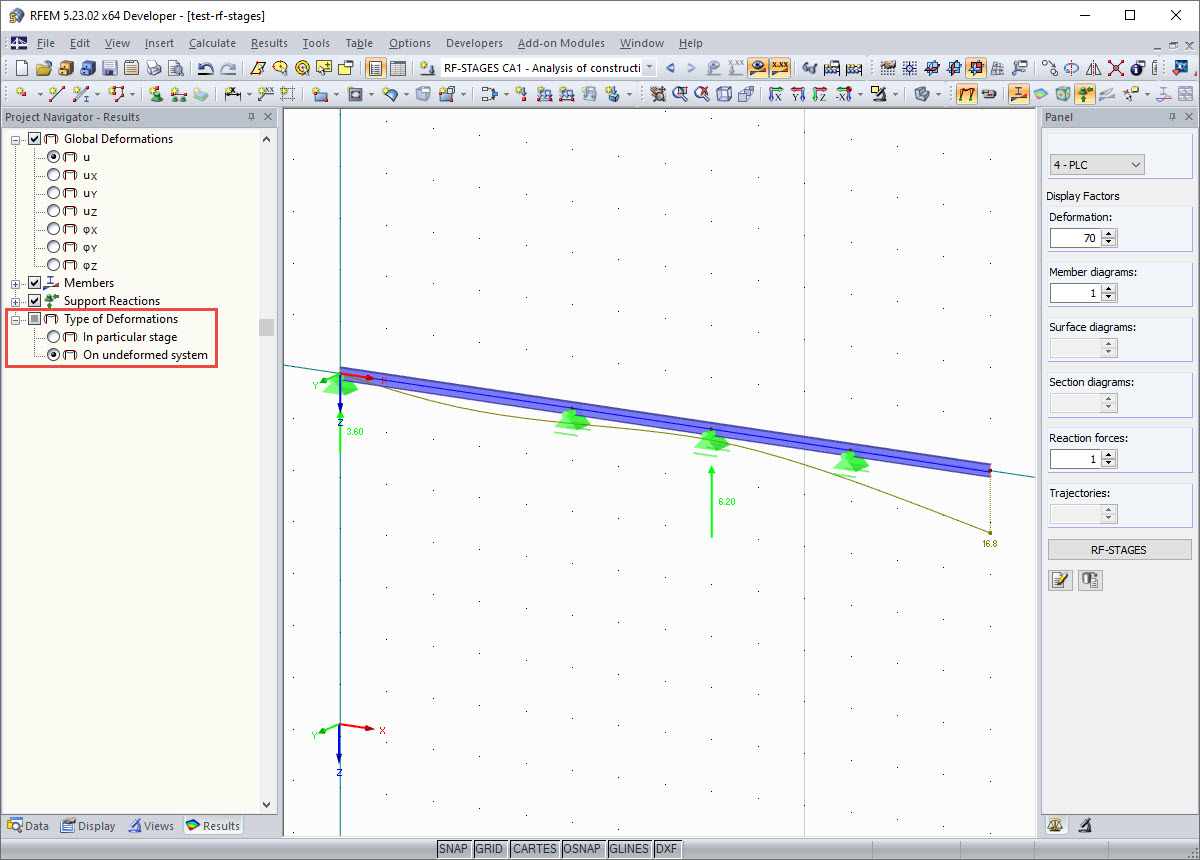Select the u deformation radio button

tap(53, 157)
